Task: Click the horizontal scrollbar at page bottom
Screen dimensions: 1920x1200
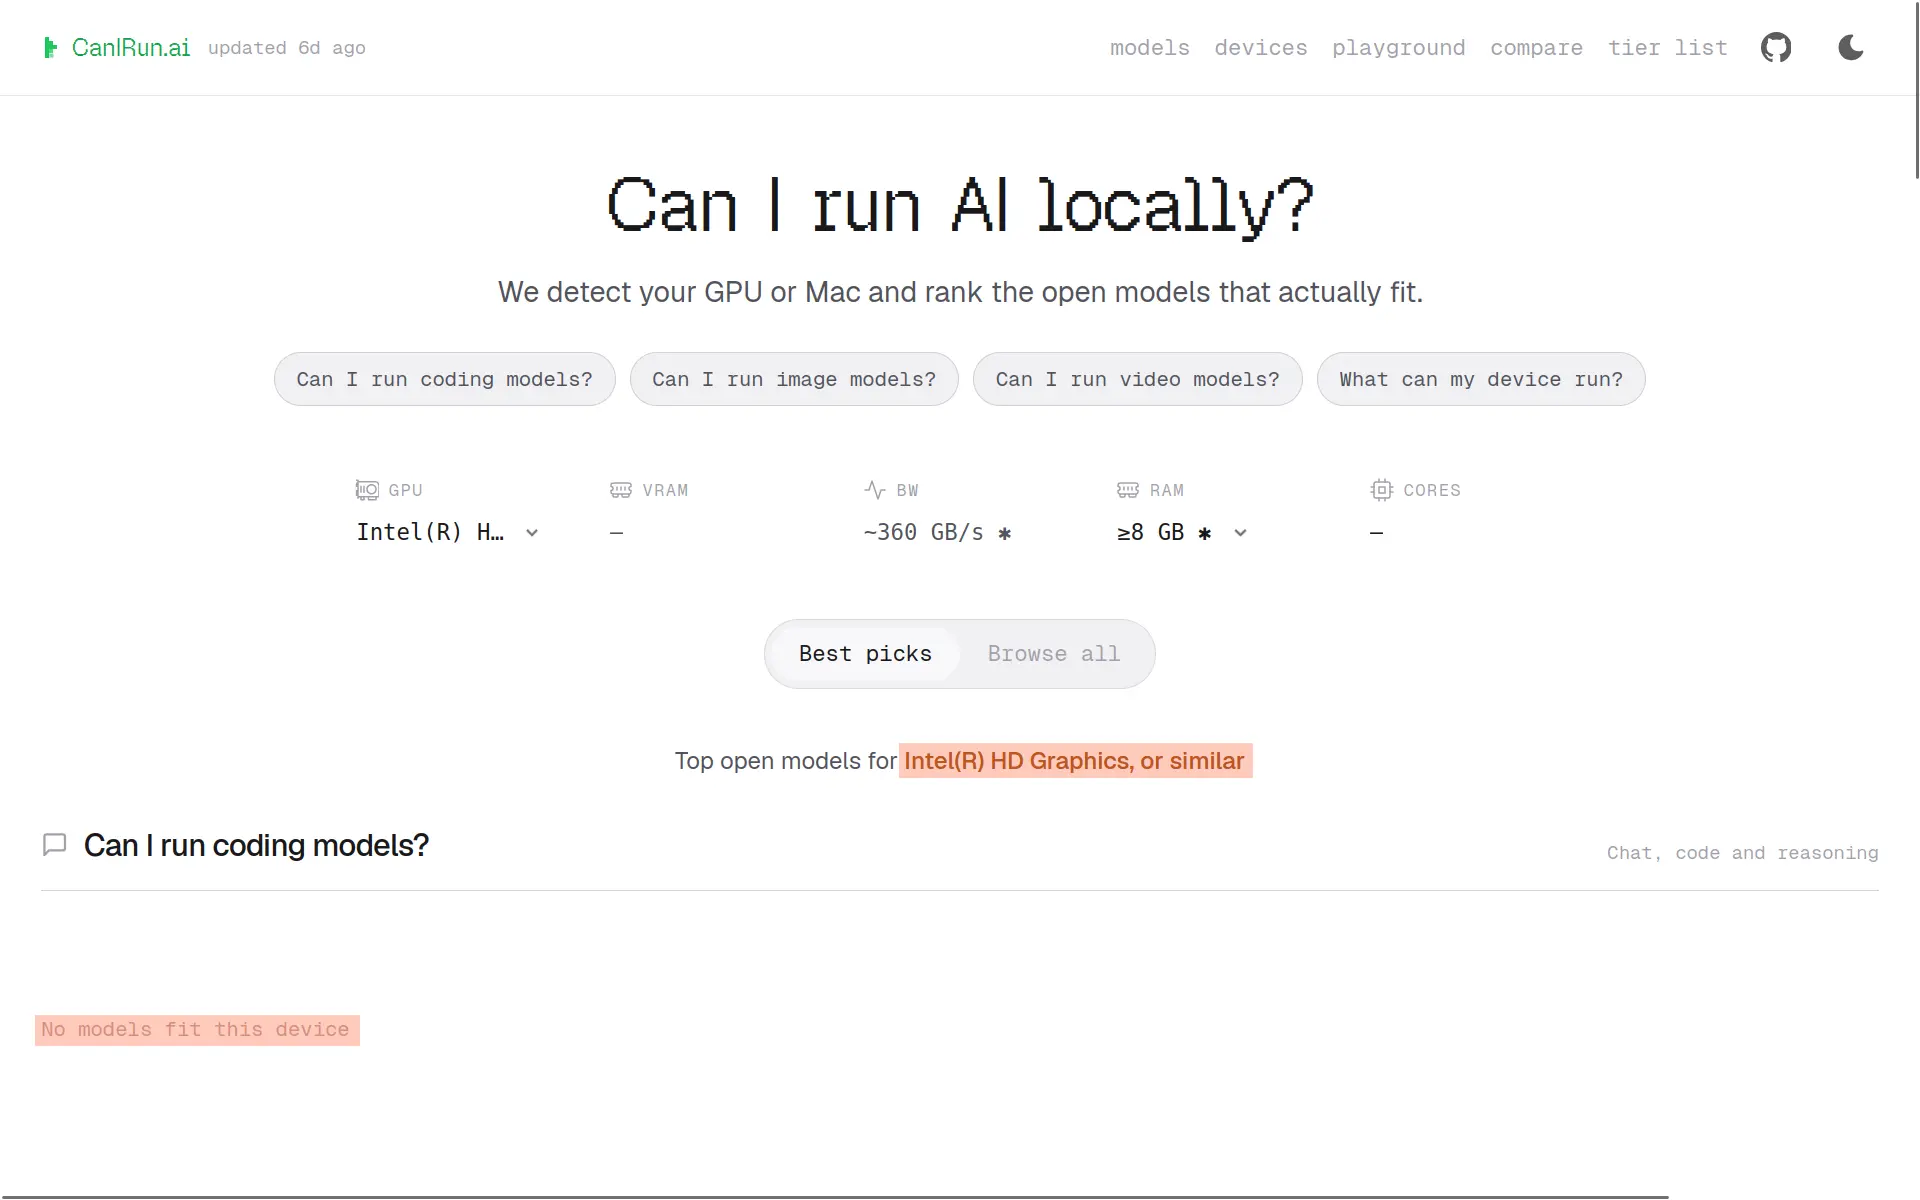Action: click(835, 1196)
